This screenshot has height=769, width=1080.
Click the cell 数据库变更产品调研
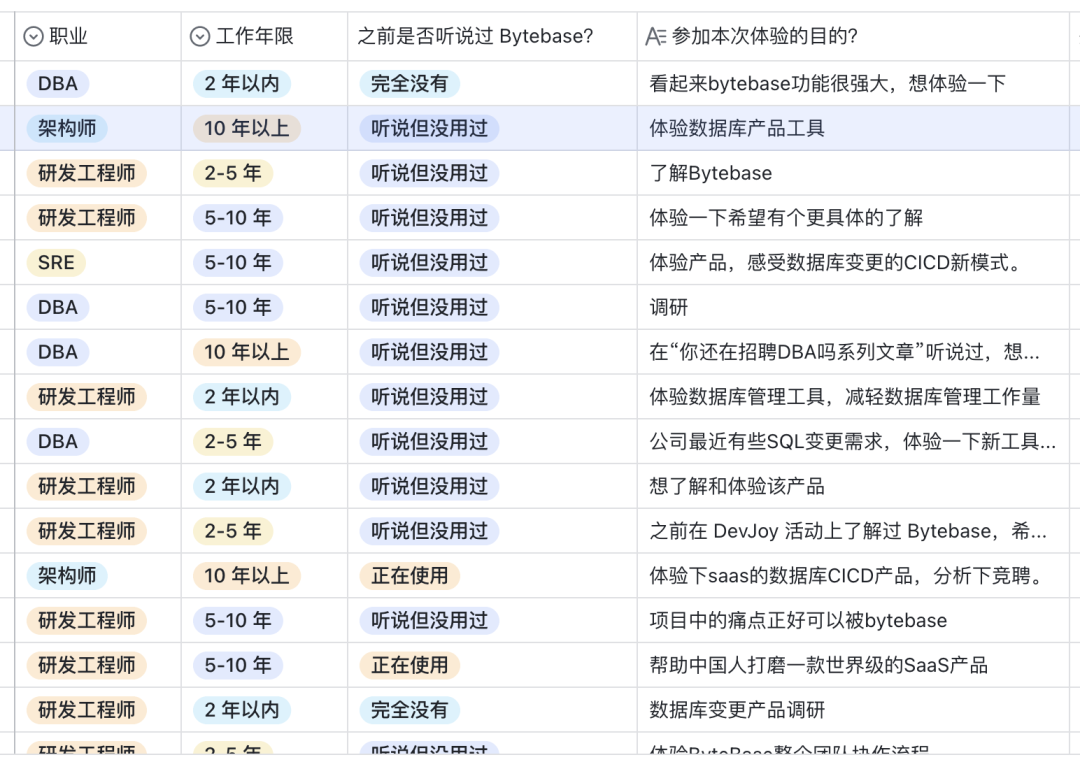coord(853,710)
